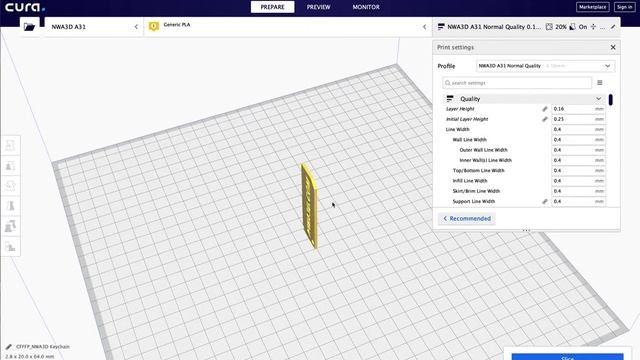The width and height of the screenshot is (640, 360).
Task: Collapse the Quality section chevron
Action: click(x=598, y=99)
